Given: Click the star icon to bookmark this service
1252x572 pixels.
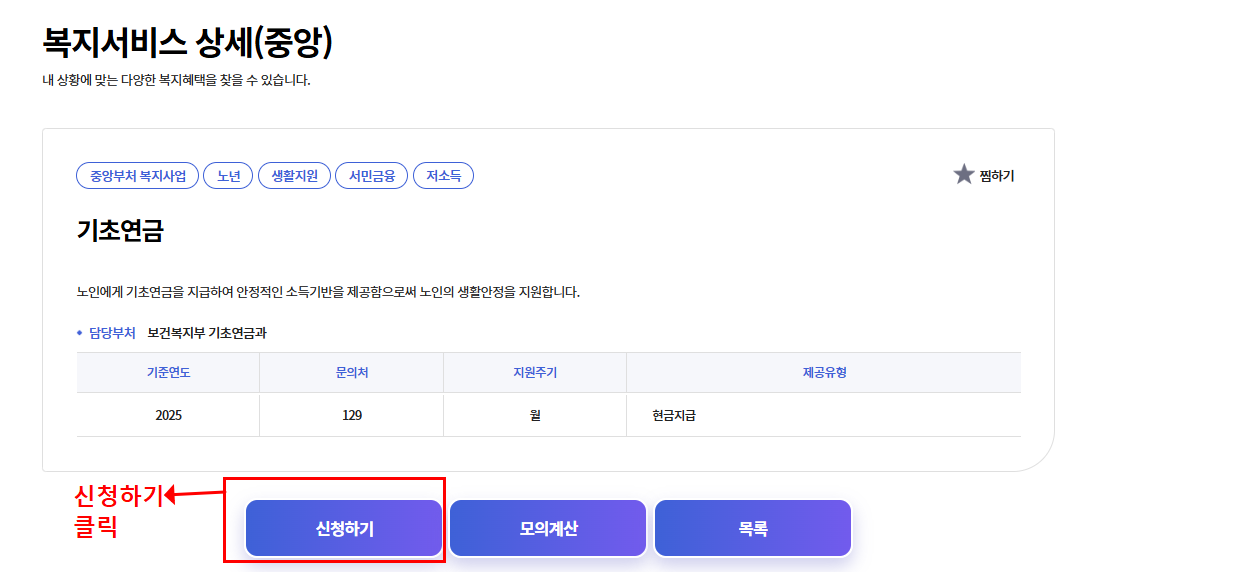Looking at the screenshot, I should pyautogui.click(x=963, y=175).
